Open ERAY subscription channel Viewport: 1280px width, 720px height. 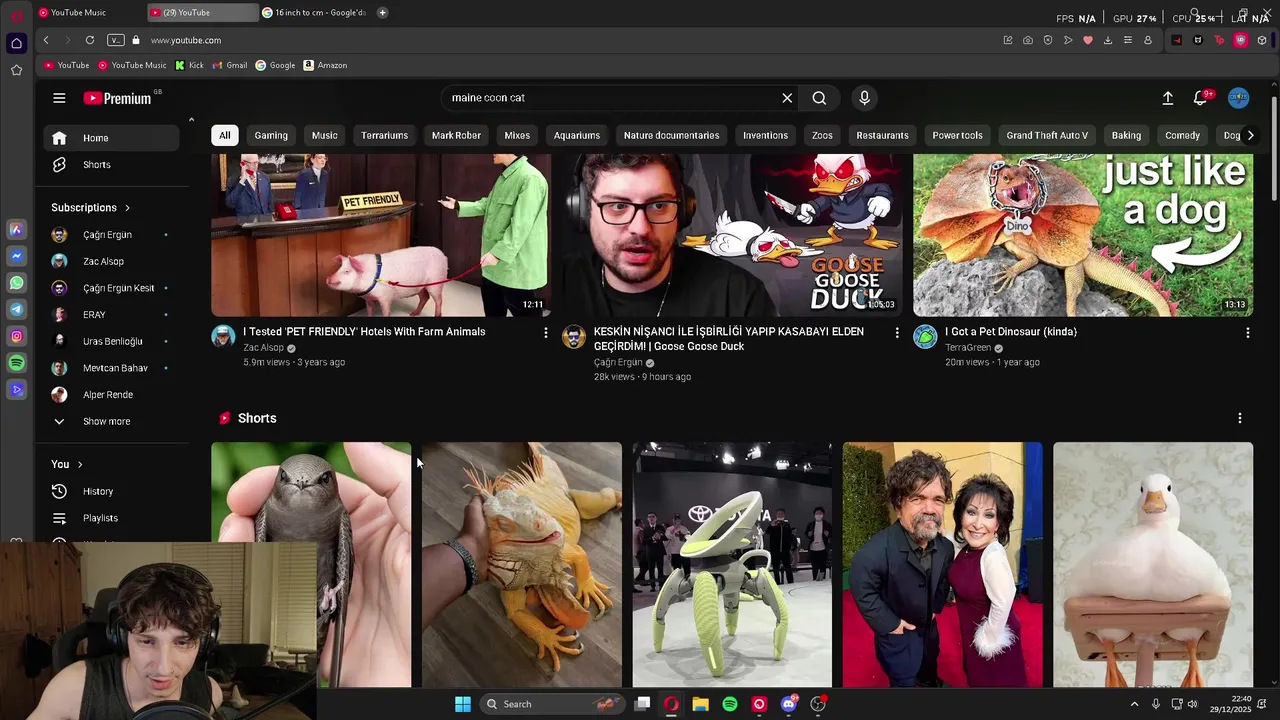coord(112,315)
